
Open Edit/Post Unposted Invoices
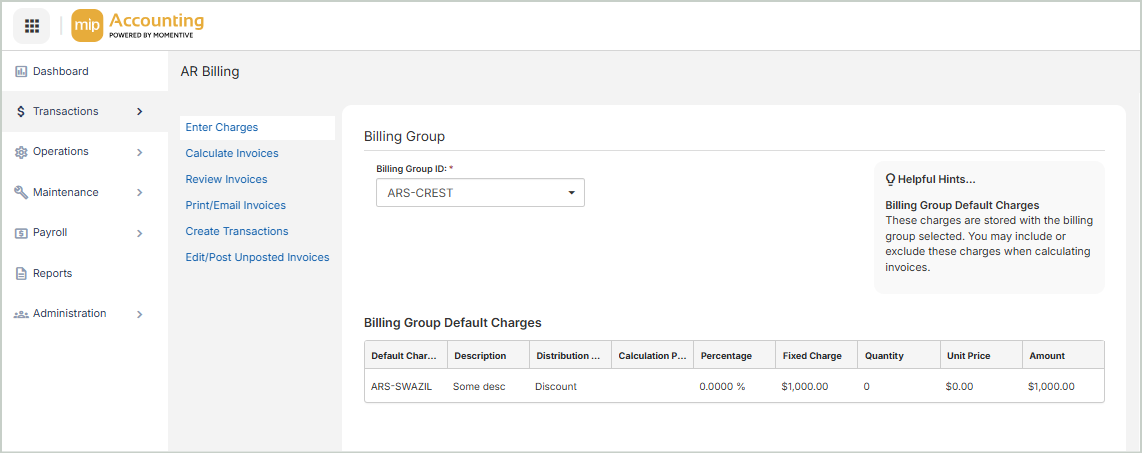click(257, 258)
